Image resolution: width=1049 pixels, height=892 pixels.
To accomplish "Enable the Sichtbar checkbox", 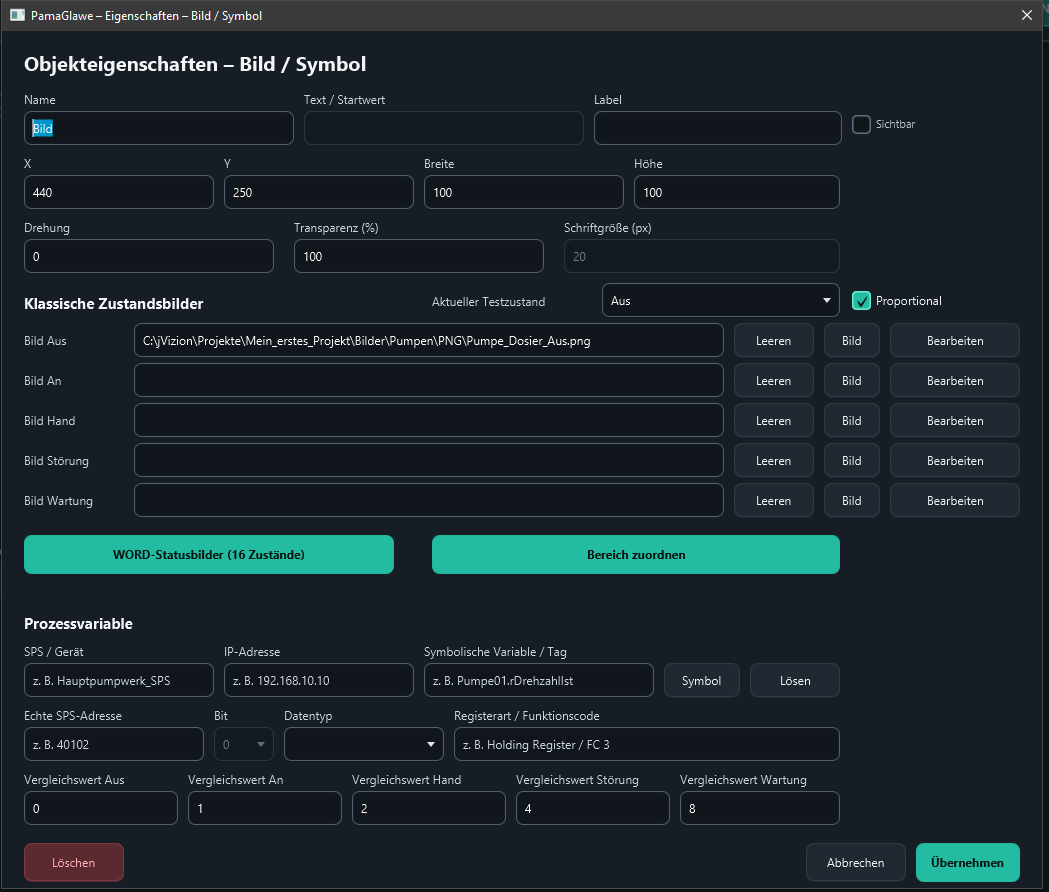I will click(861, 124).
